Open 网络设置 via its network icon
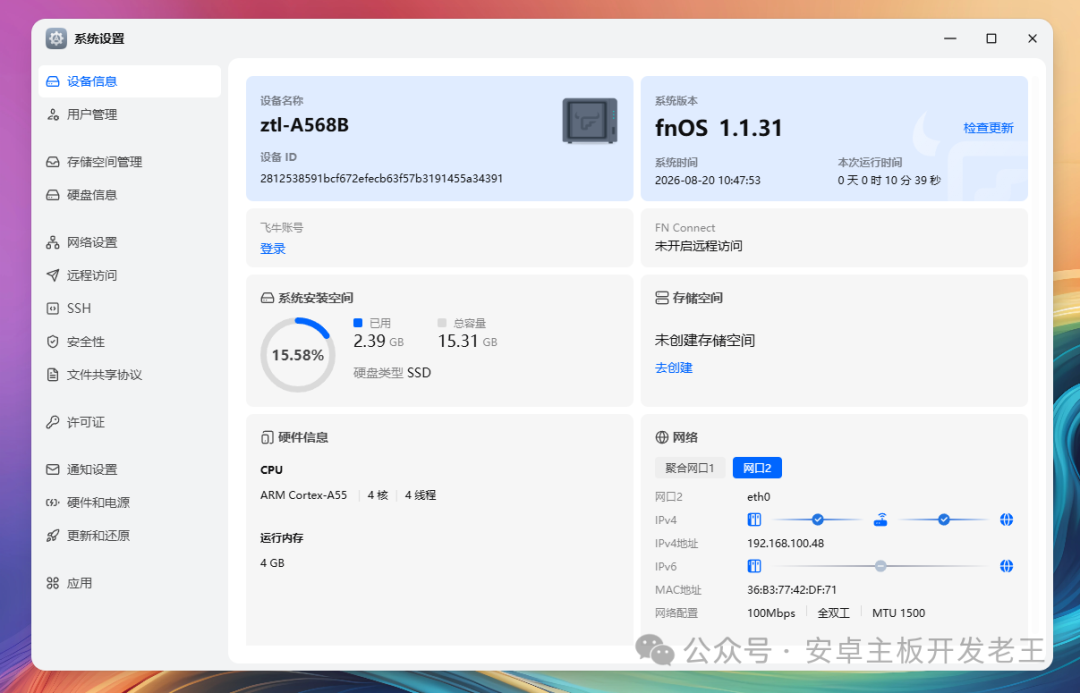This screenshot has width=1080, height=693. click(53, 242)
